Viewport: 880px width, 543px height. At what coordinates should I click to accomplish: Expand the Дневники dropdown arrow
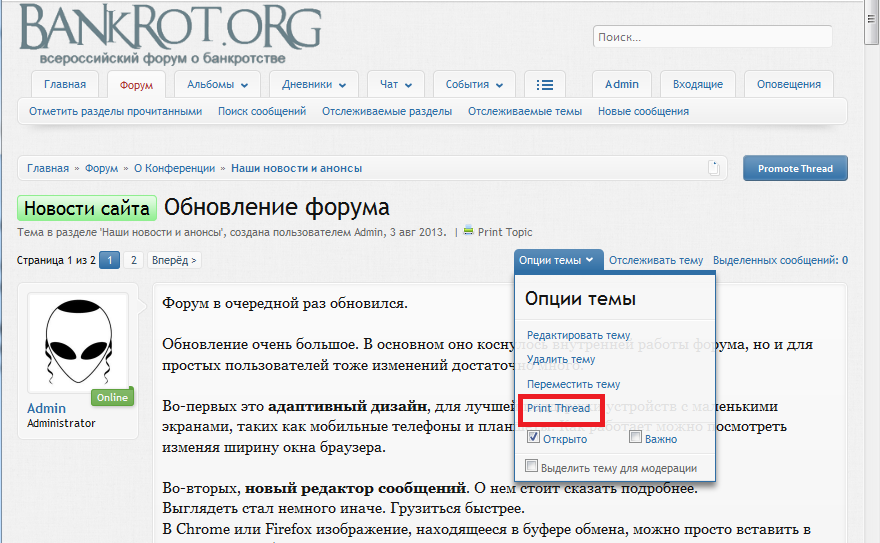[343, 85]
